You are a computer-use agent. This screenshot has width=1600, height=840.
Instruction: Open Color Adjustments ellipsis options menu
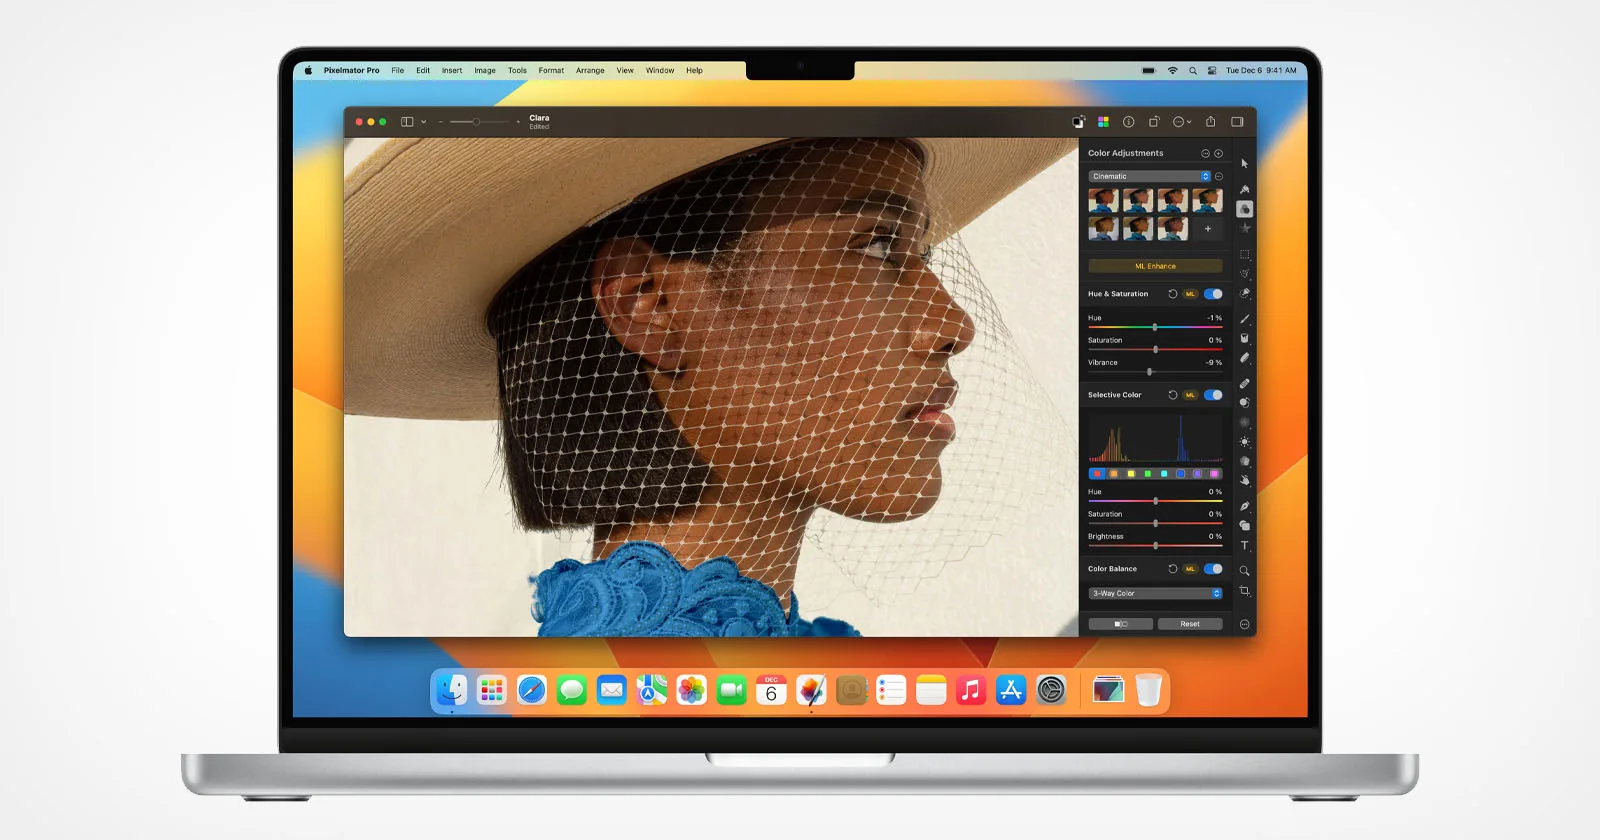coord(1205,153)
